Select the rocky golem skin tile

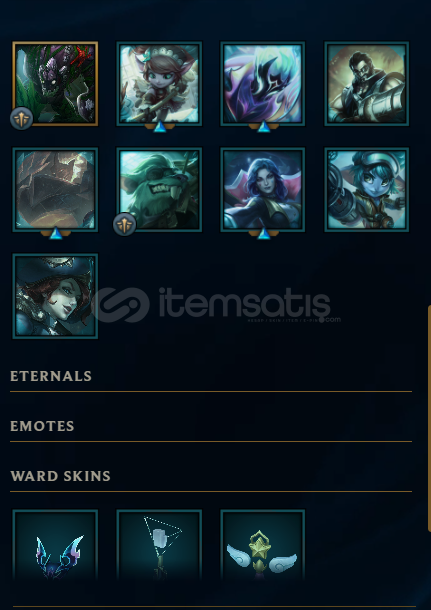tap(55, 189)
